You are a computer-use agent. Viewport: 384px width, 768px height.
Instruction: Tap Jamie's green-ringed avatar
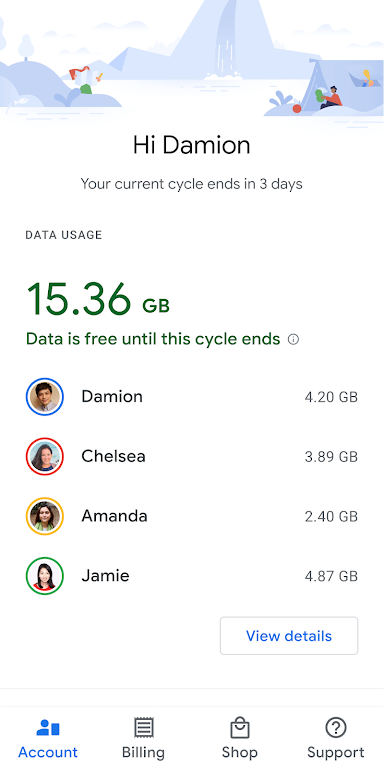tap(45, 576)
